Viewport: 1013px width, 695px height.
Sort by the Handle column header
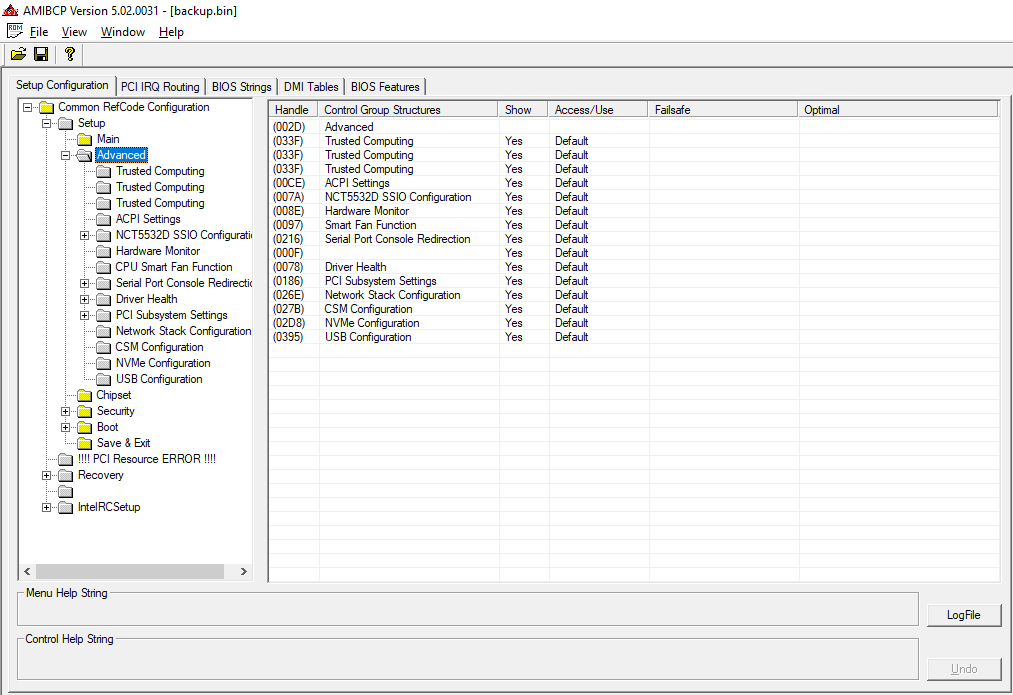[293, 110]
